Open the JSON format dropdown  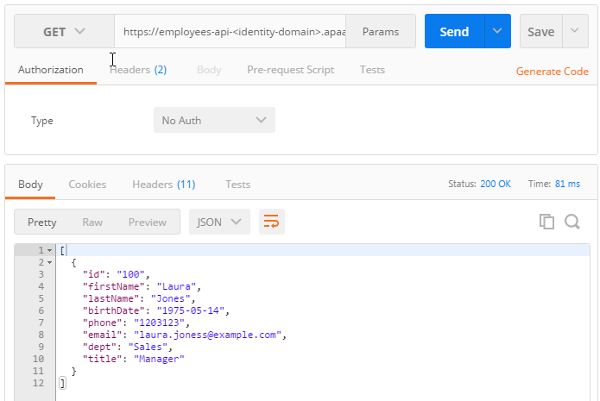(x=219, y=222)
